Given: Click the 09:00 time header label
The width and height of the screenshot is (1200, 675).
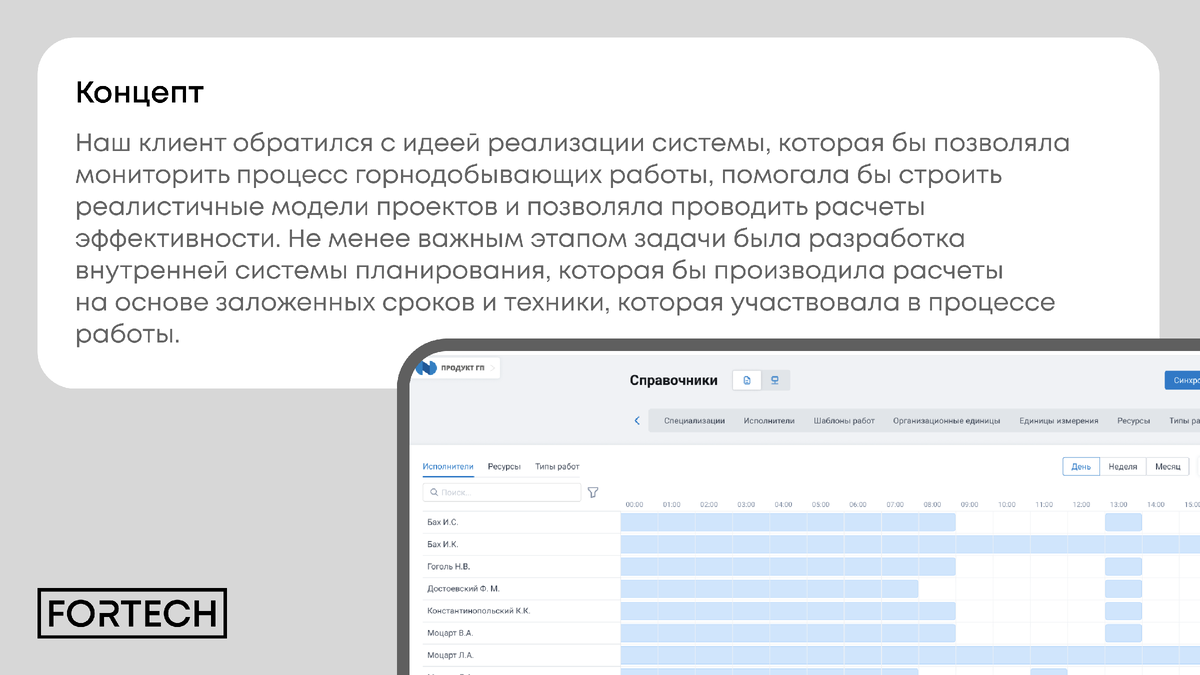Looking at the screenshot, I should pos(969,505).
